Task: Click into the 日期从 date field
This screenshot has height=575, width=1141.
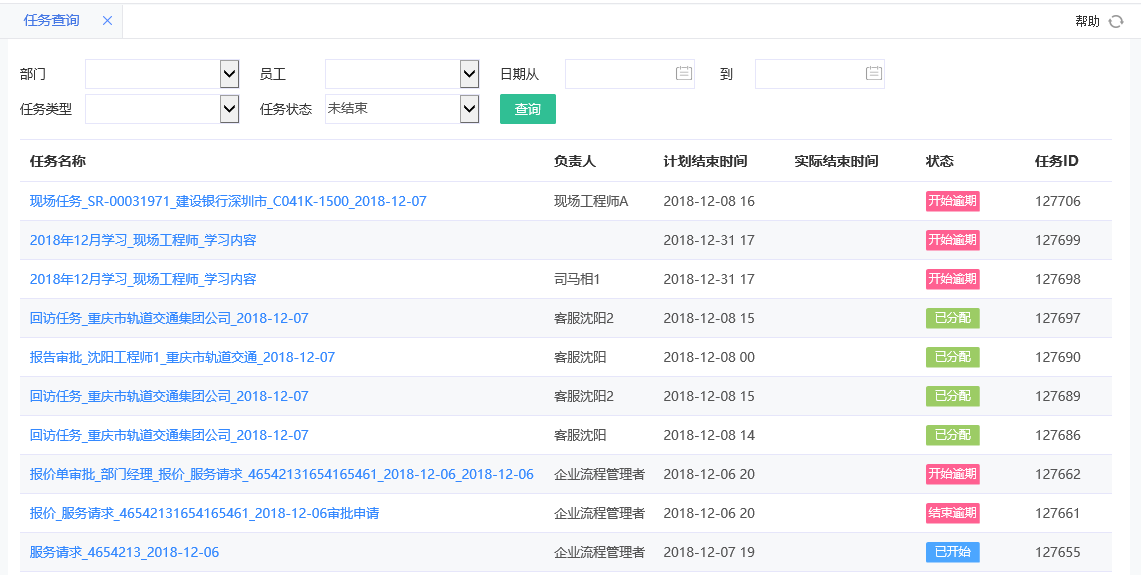Action: [x=618, y=73]
